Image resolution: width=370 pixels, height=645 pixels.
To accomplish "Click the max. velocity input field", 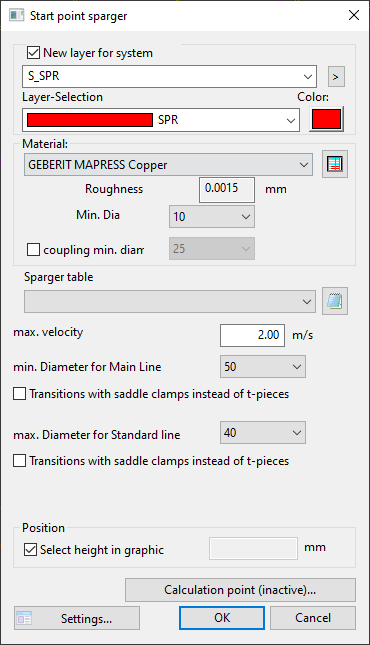I will pyautogui.click(x=252, y=335).
